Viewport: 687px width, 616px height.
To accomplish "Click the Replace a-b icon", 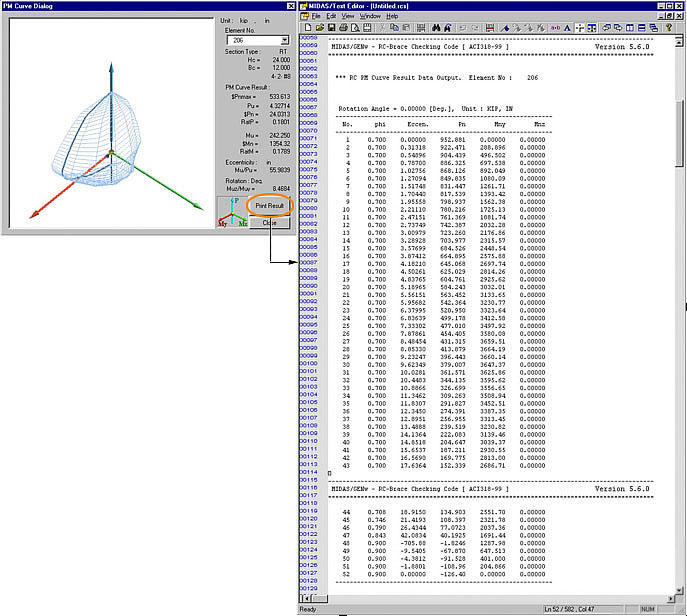I will coord(556,28).
